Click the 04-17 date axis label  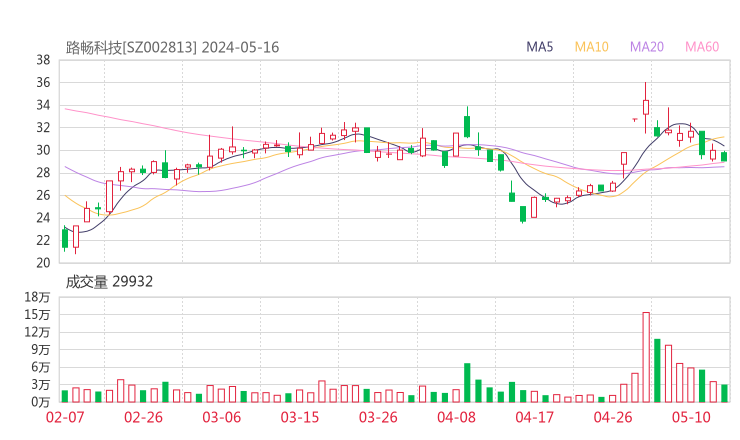tap(535, 417)
